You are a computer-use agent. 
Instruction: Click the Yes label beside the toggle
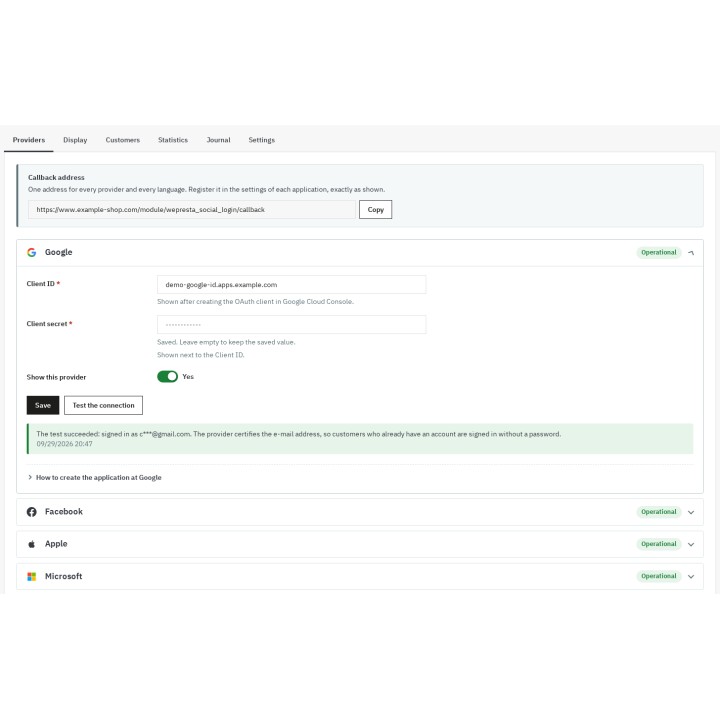point(188,377)
